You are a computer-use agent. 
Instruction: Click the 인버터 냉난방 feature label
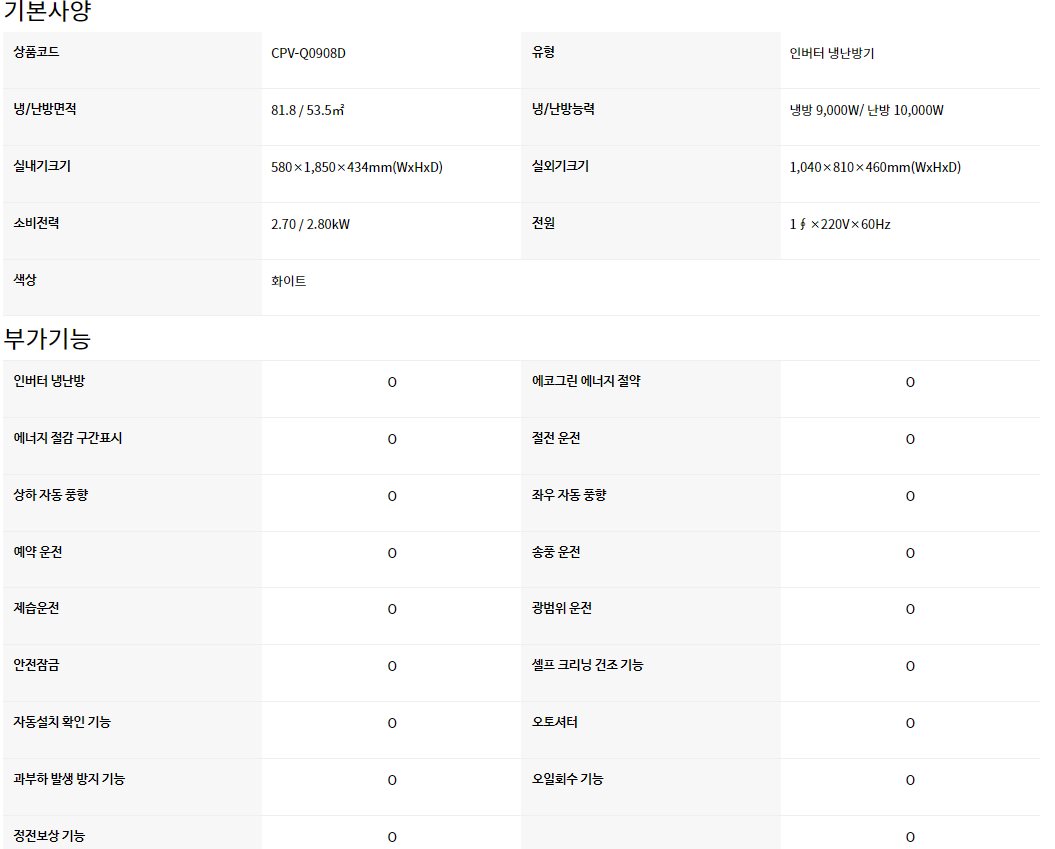tap(49, 381)
